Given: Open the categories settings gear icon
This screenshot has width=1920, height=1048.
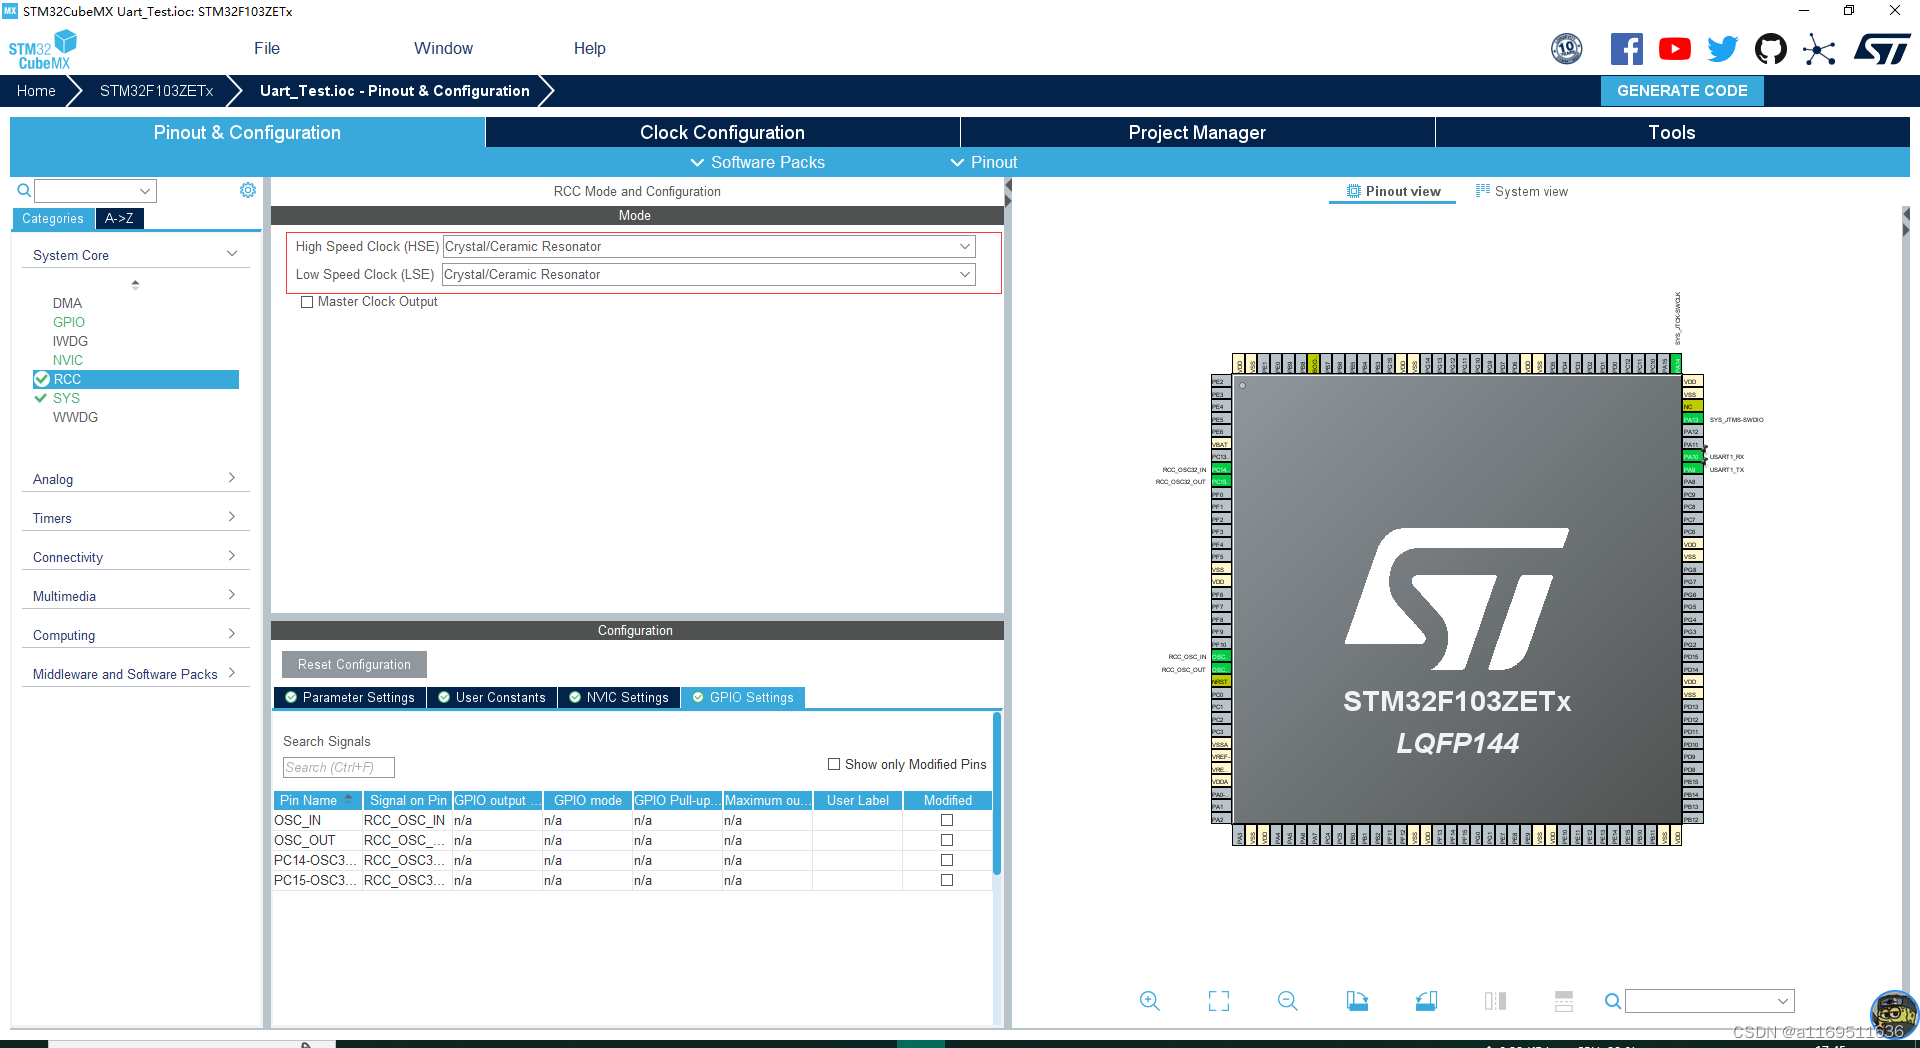Looking at the screenshot, I should pos(248,190).
